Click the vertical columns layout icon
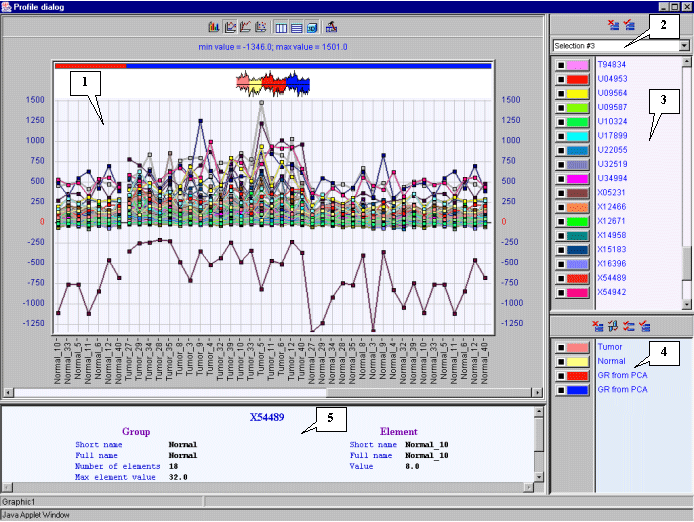The image size is (694, 522). (281, 26)
